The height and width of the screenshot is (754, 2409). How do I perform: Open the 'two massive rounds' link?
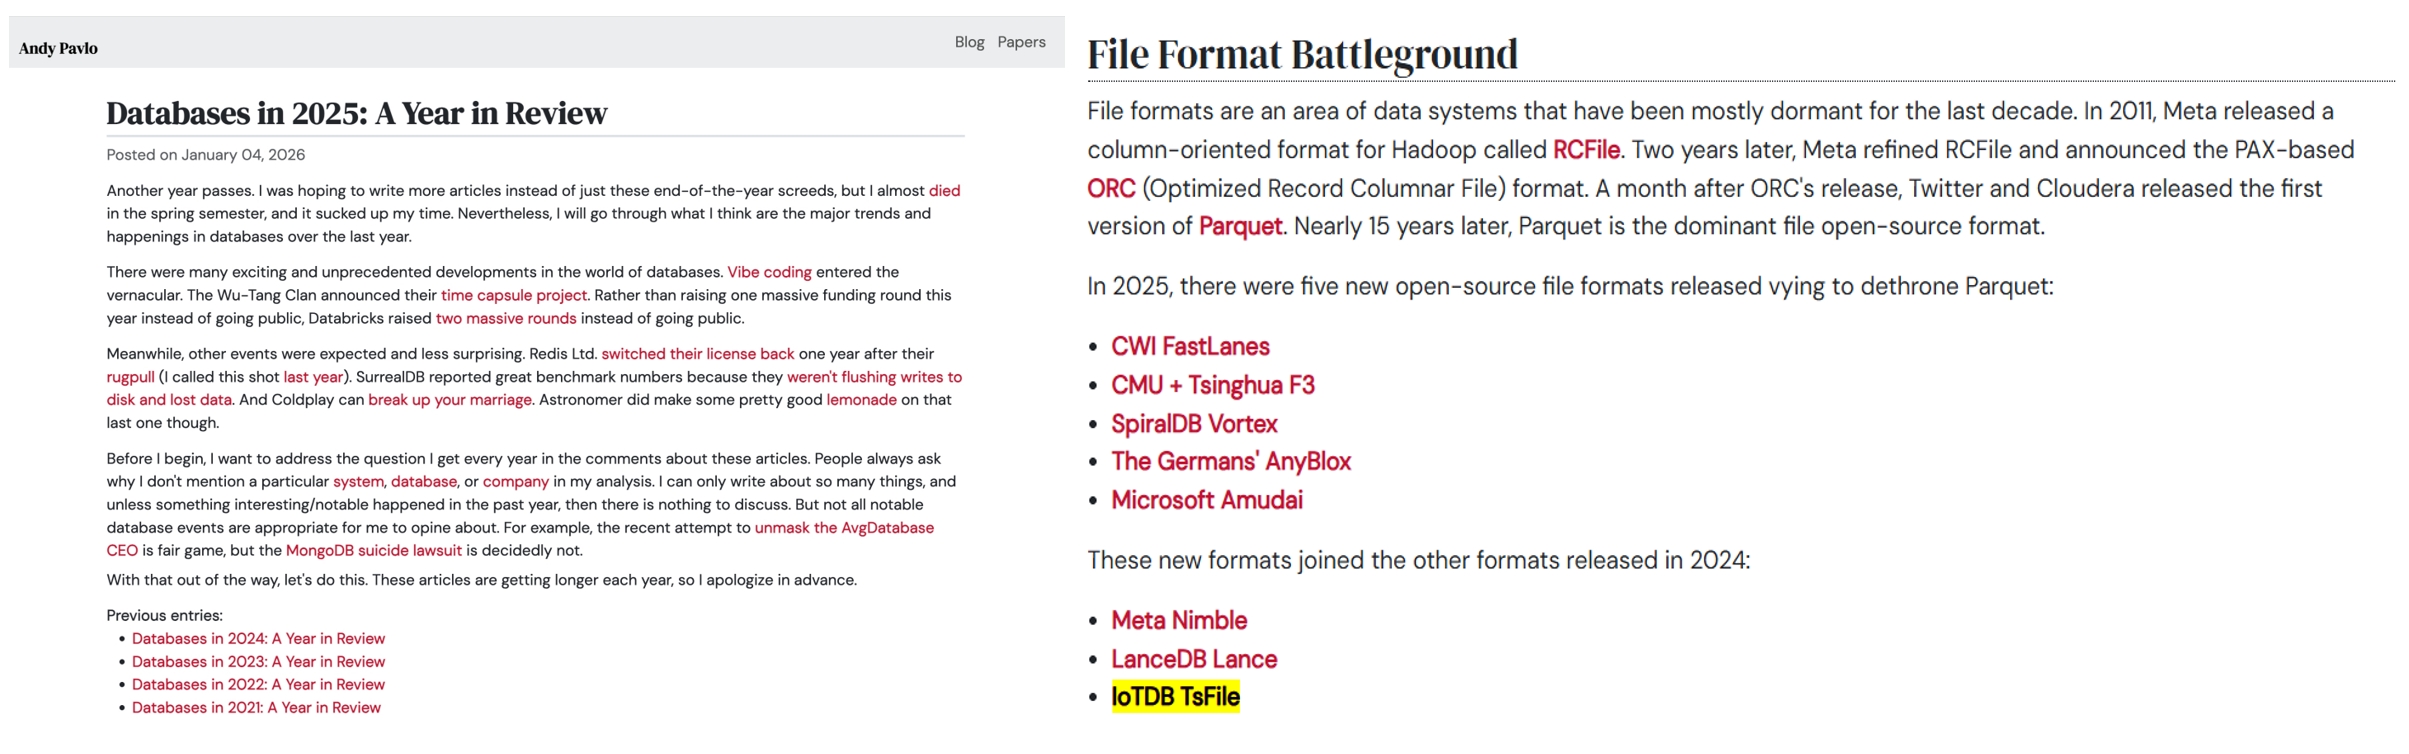(506, 318)
